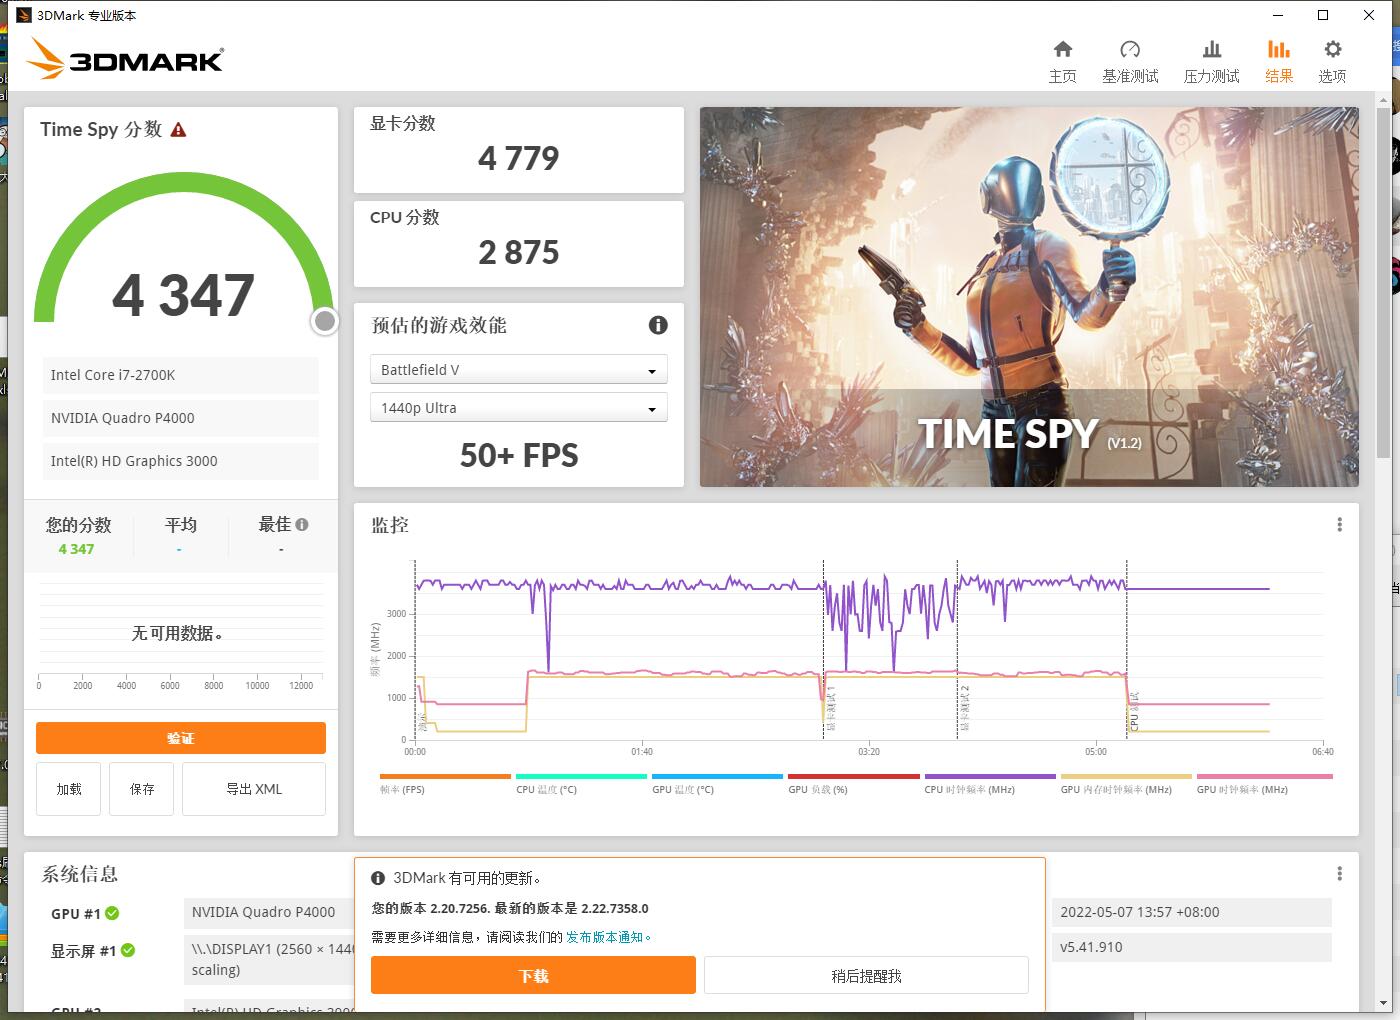Open the monitoring panel three-dot menu
1400x1020 pixels.
(1339, 525)
